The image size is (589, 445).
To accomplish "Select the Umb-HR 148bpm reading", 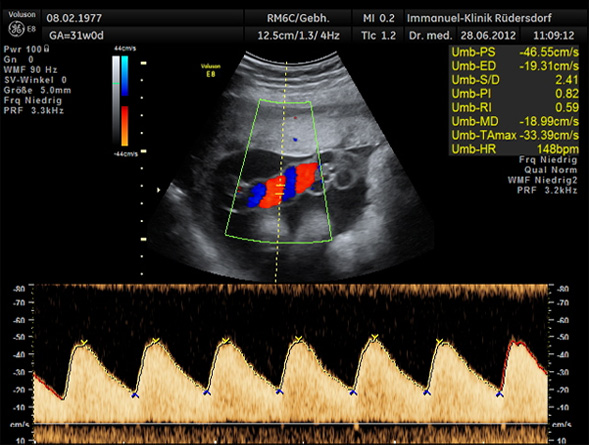I will (x=515, y=149).
